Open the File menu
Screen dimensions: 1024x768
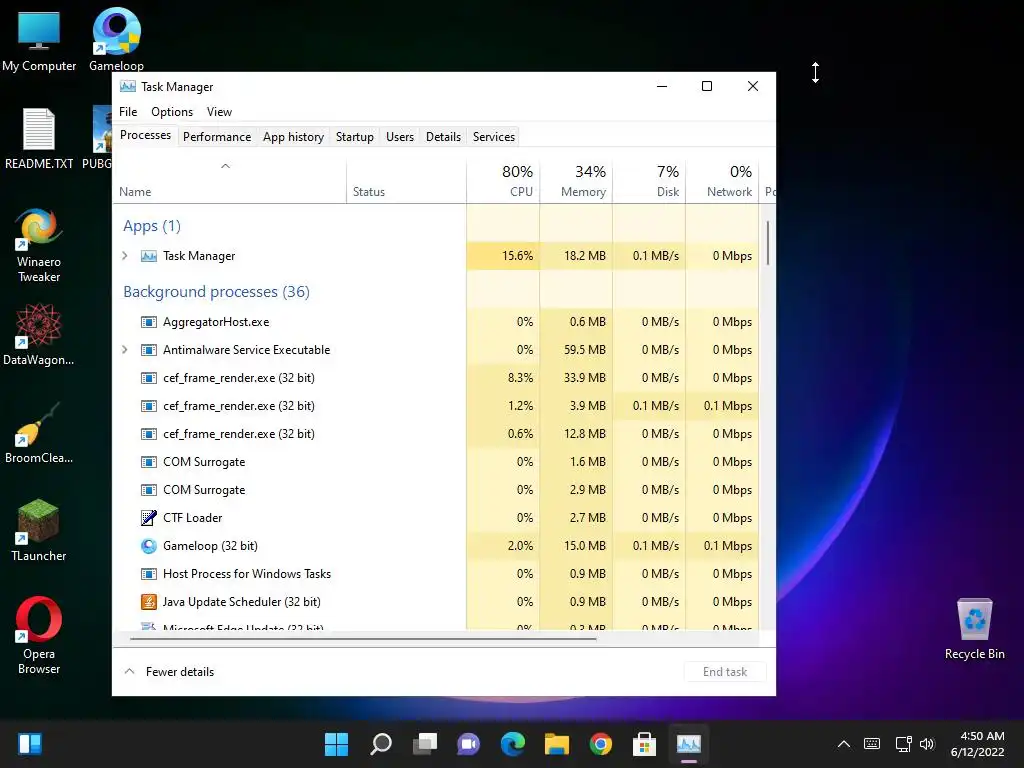tap(128, 112)
